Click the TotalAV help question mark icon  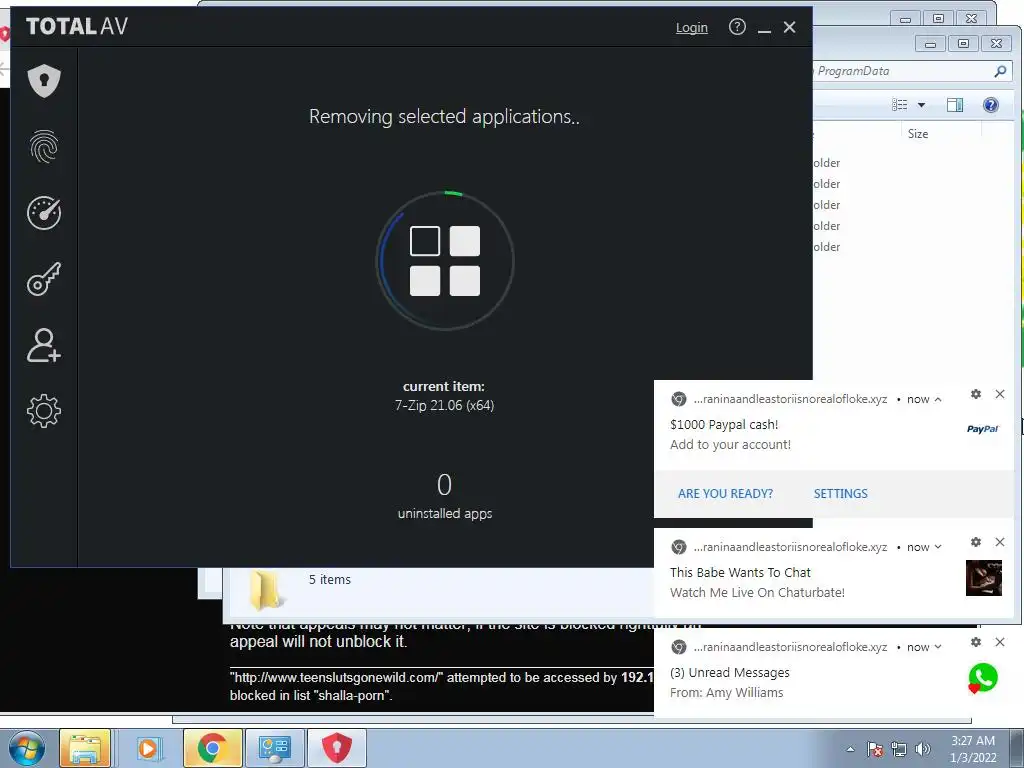pyautogui.click(x=737, y=27)
